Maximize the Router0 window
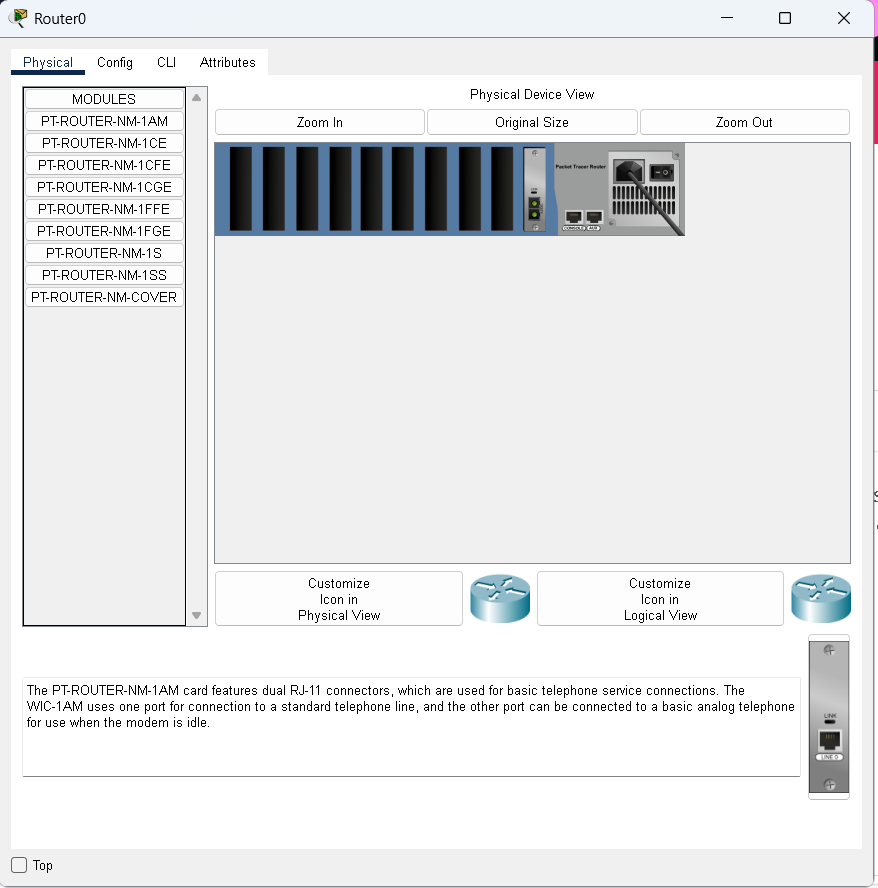 (785, 18)
